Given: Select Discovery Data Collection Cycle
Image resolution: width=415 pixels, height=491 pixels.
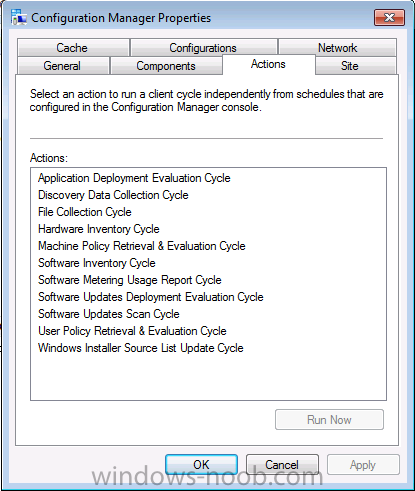Looking at the screenshot, I should tap(113, 195).
